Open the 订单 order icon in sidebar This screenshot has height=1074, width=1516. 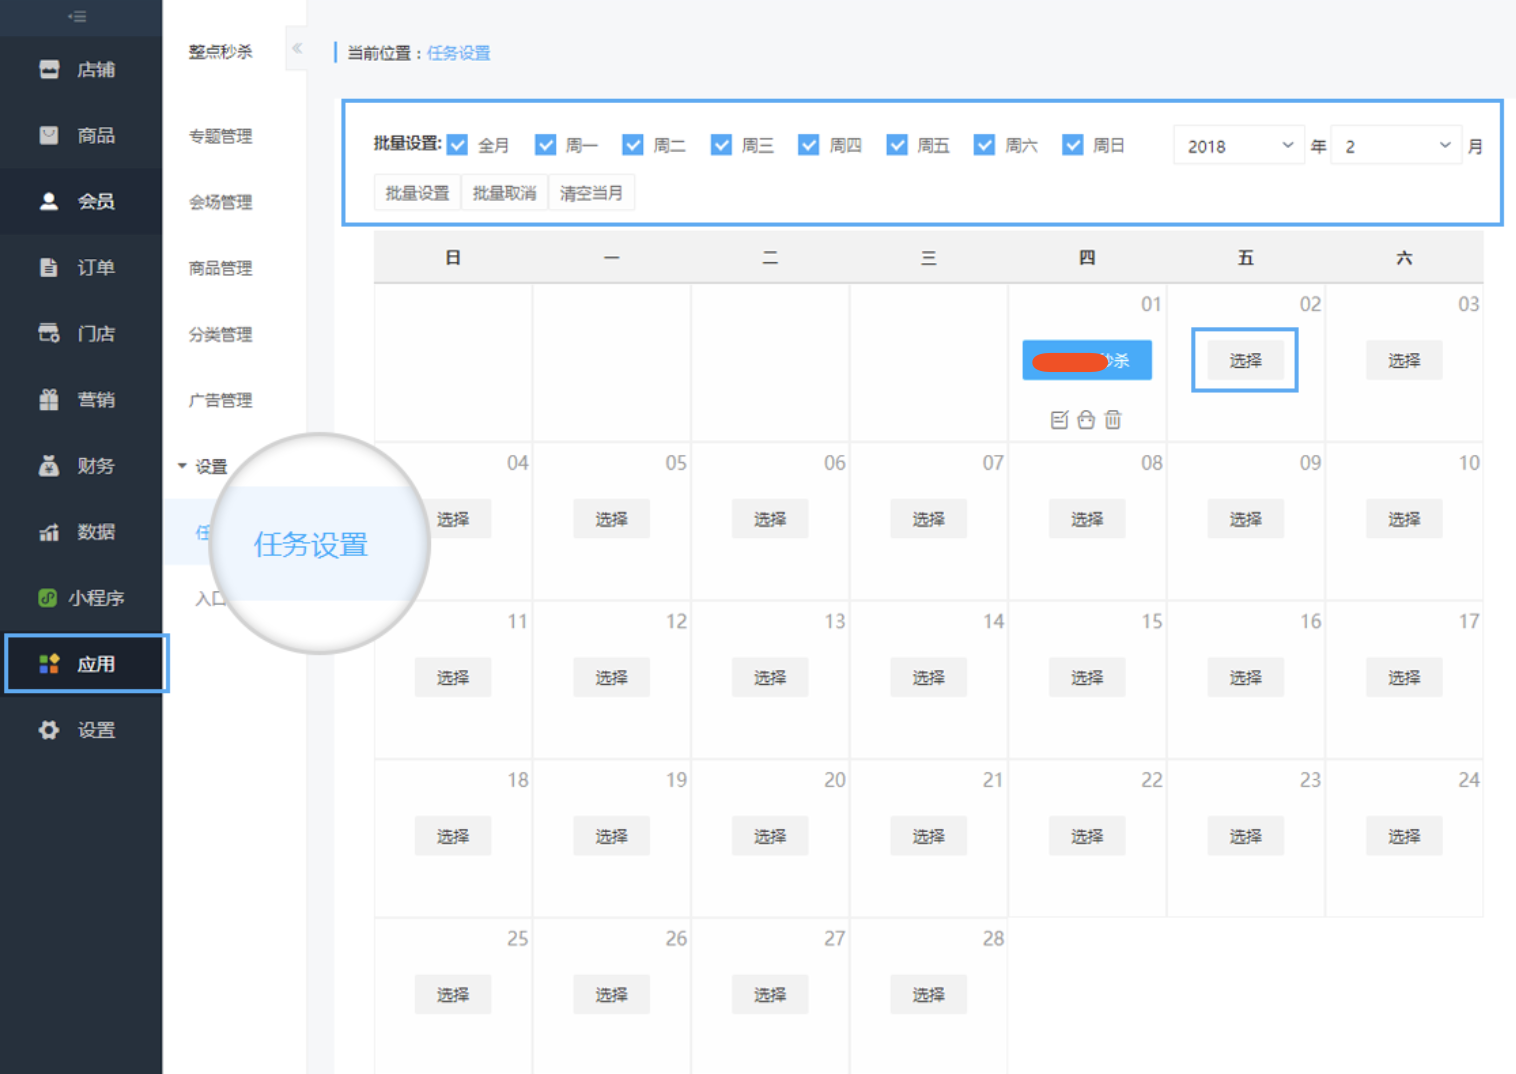click(49, 267)
